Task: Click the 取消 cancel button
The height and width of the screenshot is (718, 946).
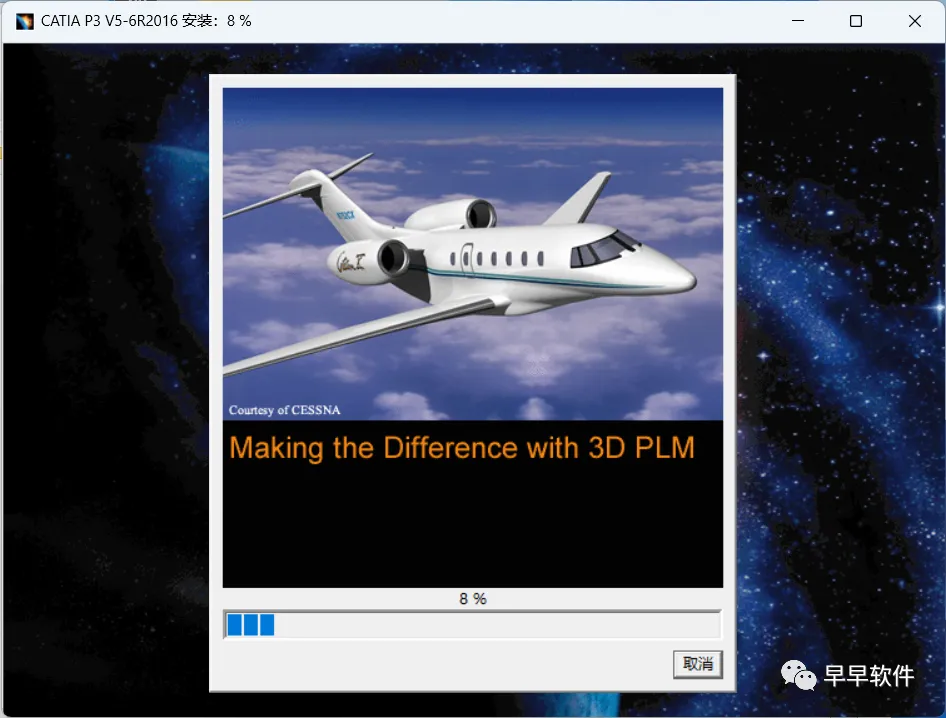Action: point(697,664)
